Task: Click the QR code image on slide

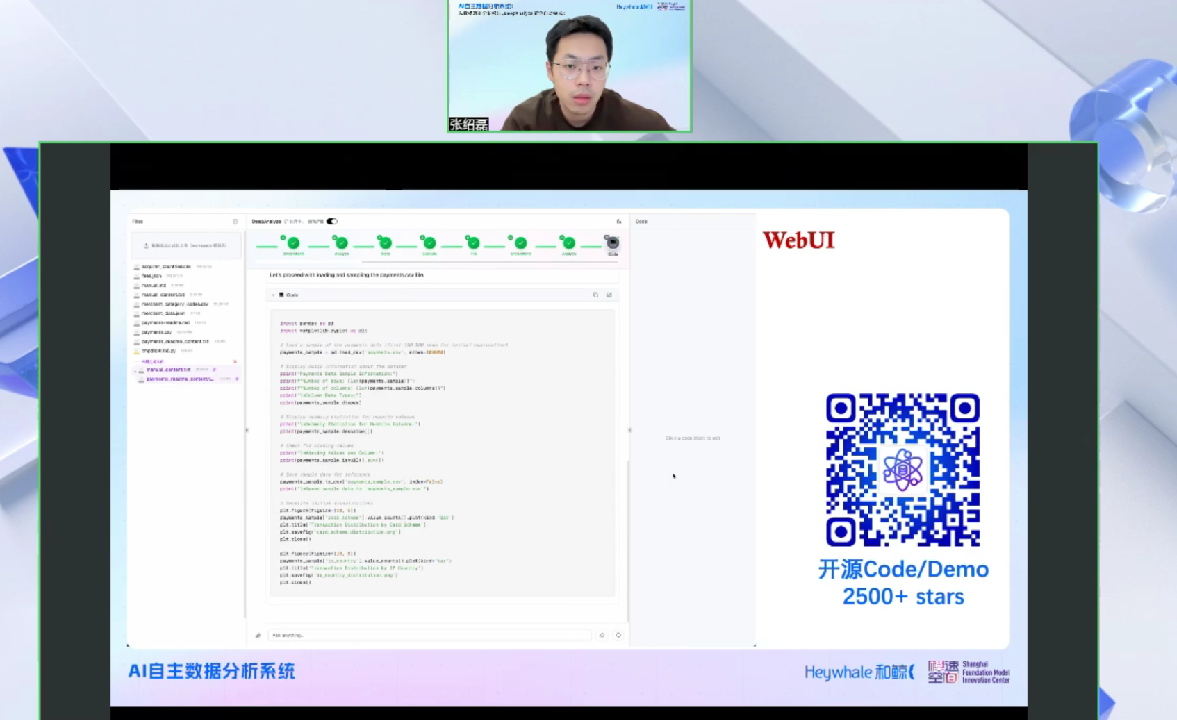Action: click(902, 469)
